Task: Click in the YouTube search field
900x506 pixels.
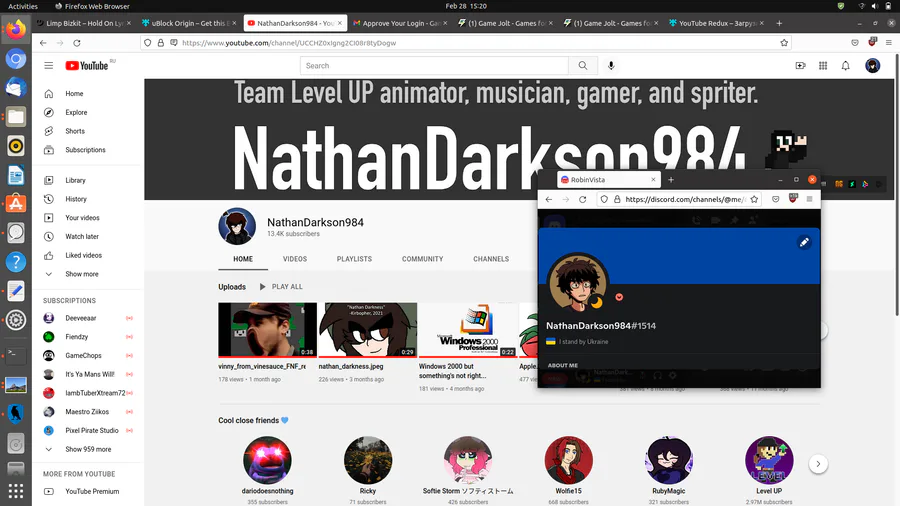Action: pyautogui.click(x=435, y=65)
